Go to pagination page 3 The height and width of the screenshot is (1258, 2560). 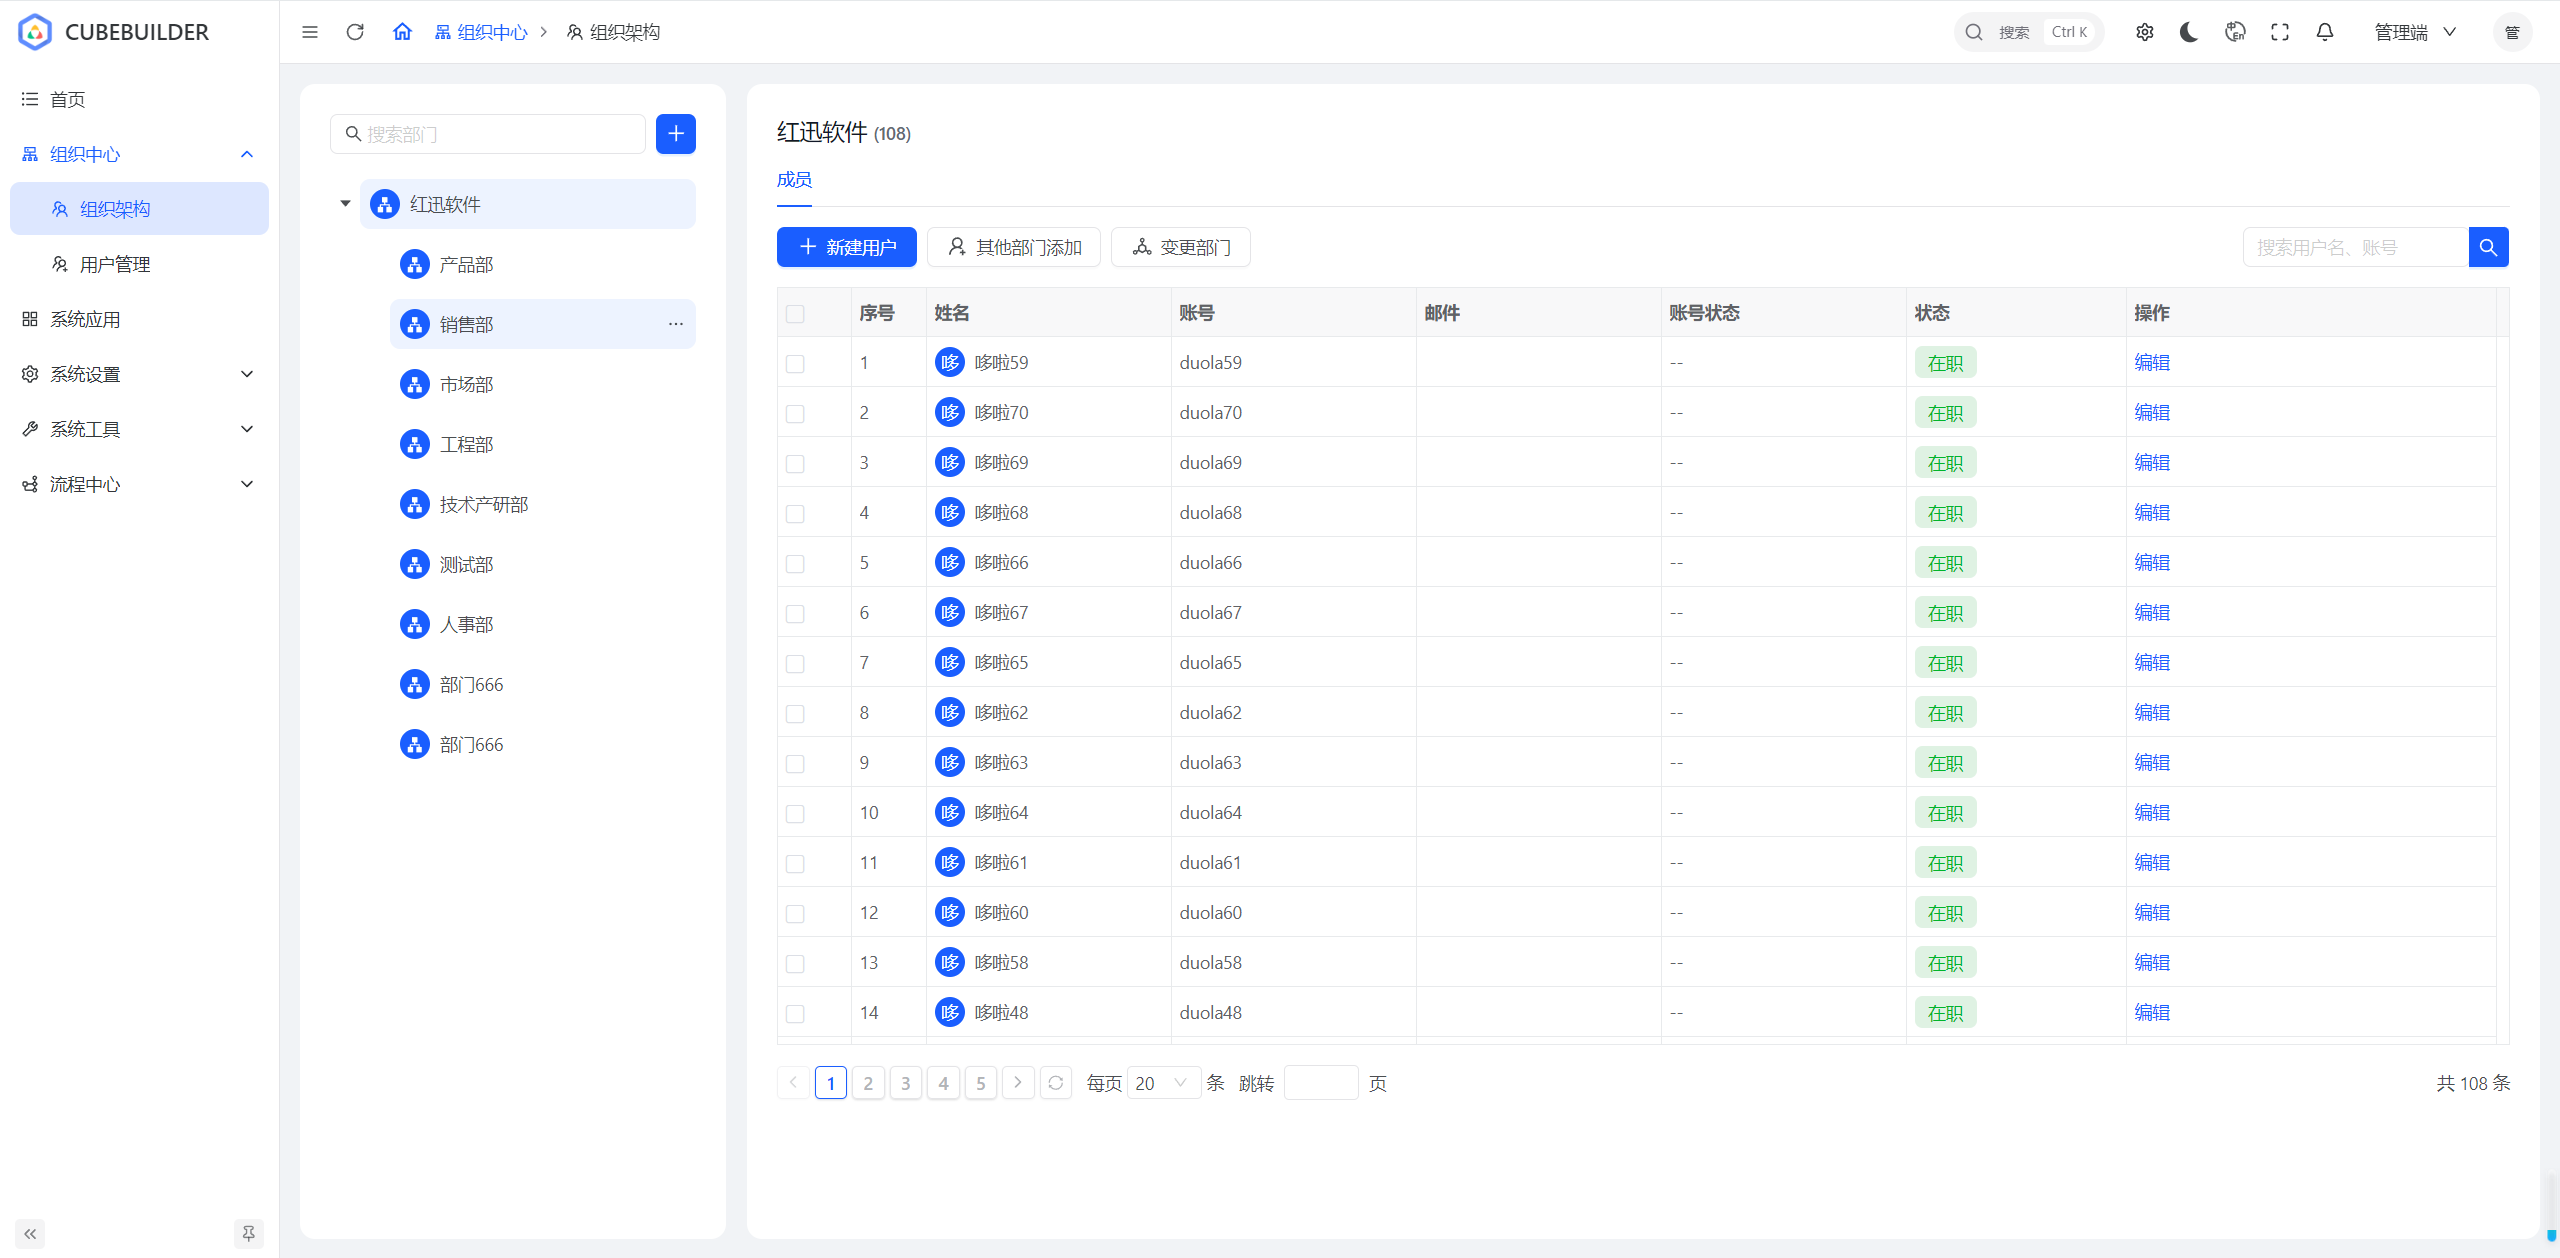point(906,1083)
